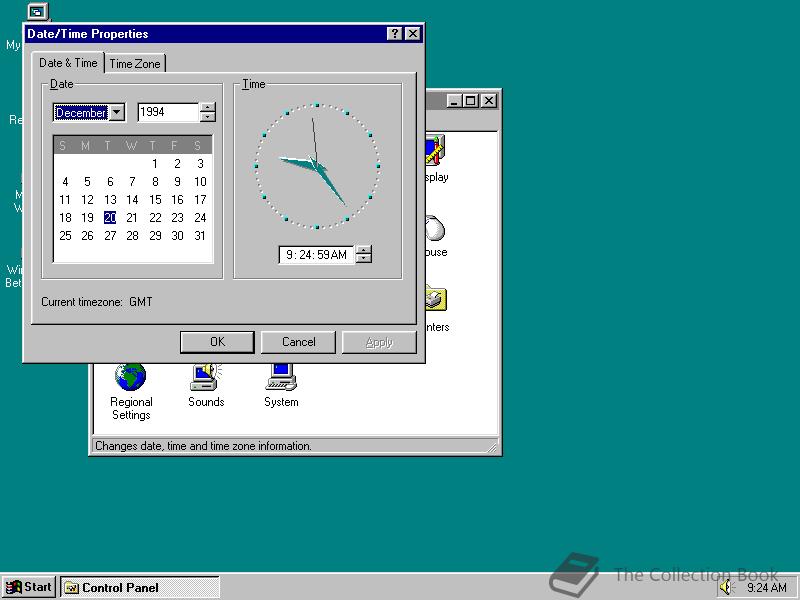Viewport: 800px width, 600px height.
Task: Dismiss the dialog with Cancel
Action: pyautogui.click(x=298, y=341)
